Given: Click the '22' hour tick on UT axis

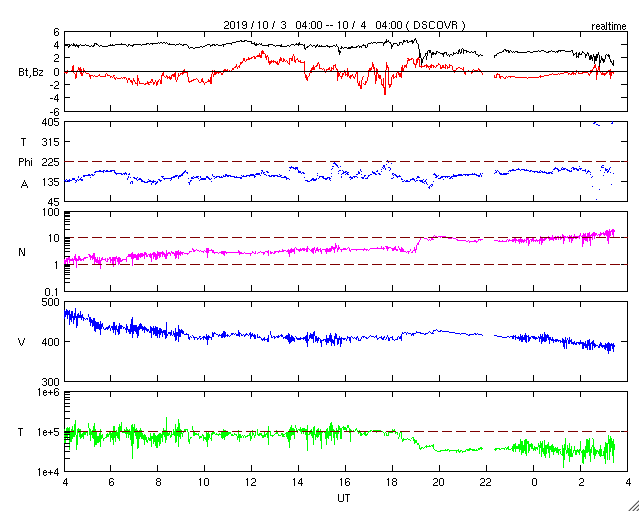Looking at the screenshot, I should 486,484.
